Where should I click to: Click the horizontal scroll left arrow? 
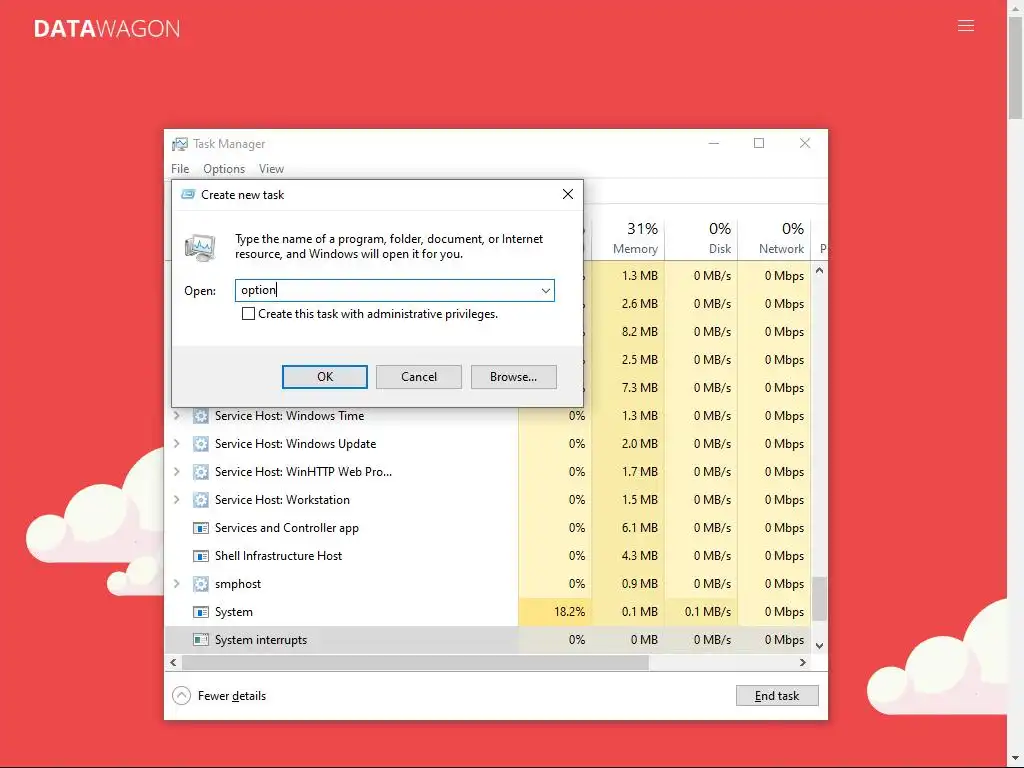[x=173, y=663]
